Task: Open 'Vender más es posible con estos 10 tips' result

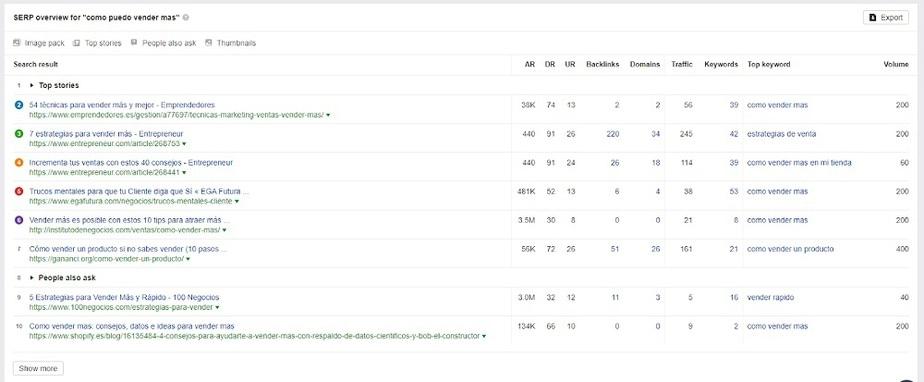Action: [129, 220]
